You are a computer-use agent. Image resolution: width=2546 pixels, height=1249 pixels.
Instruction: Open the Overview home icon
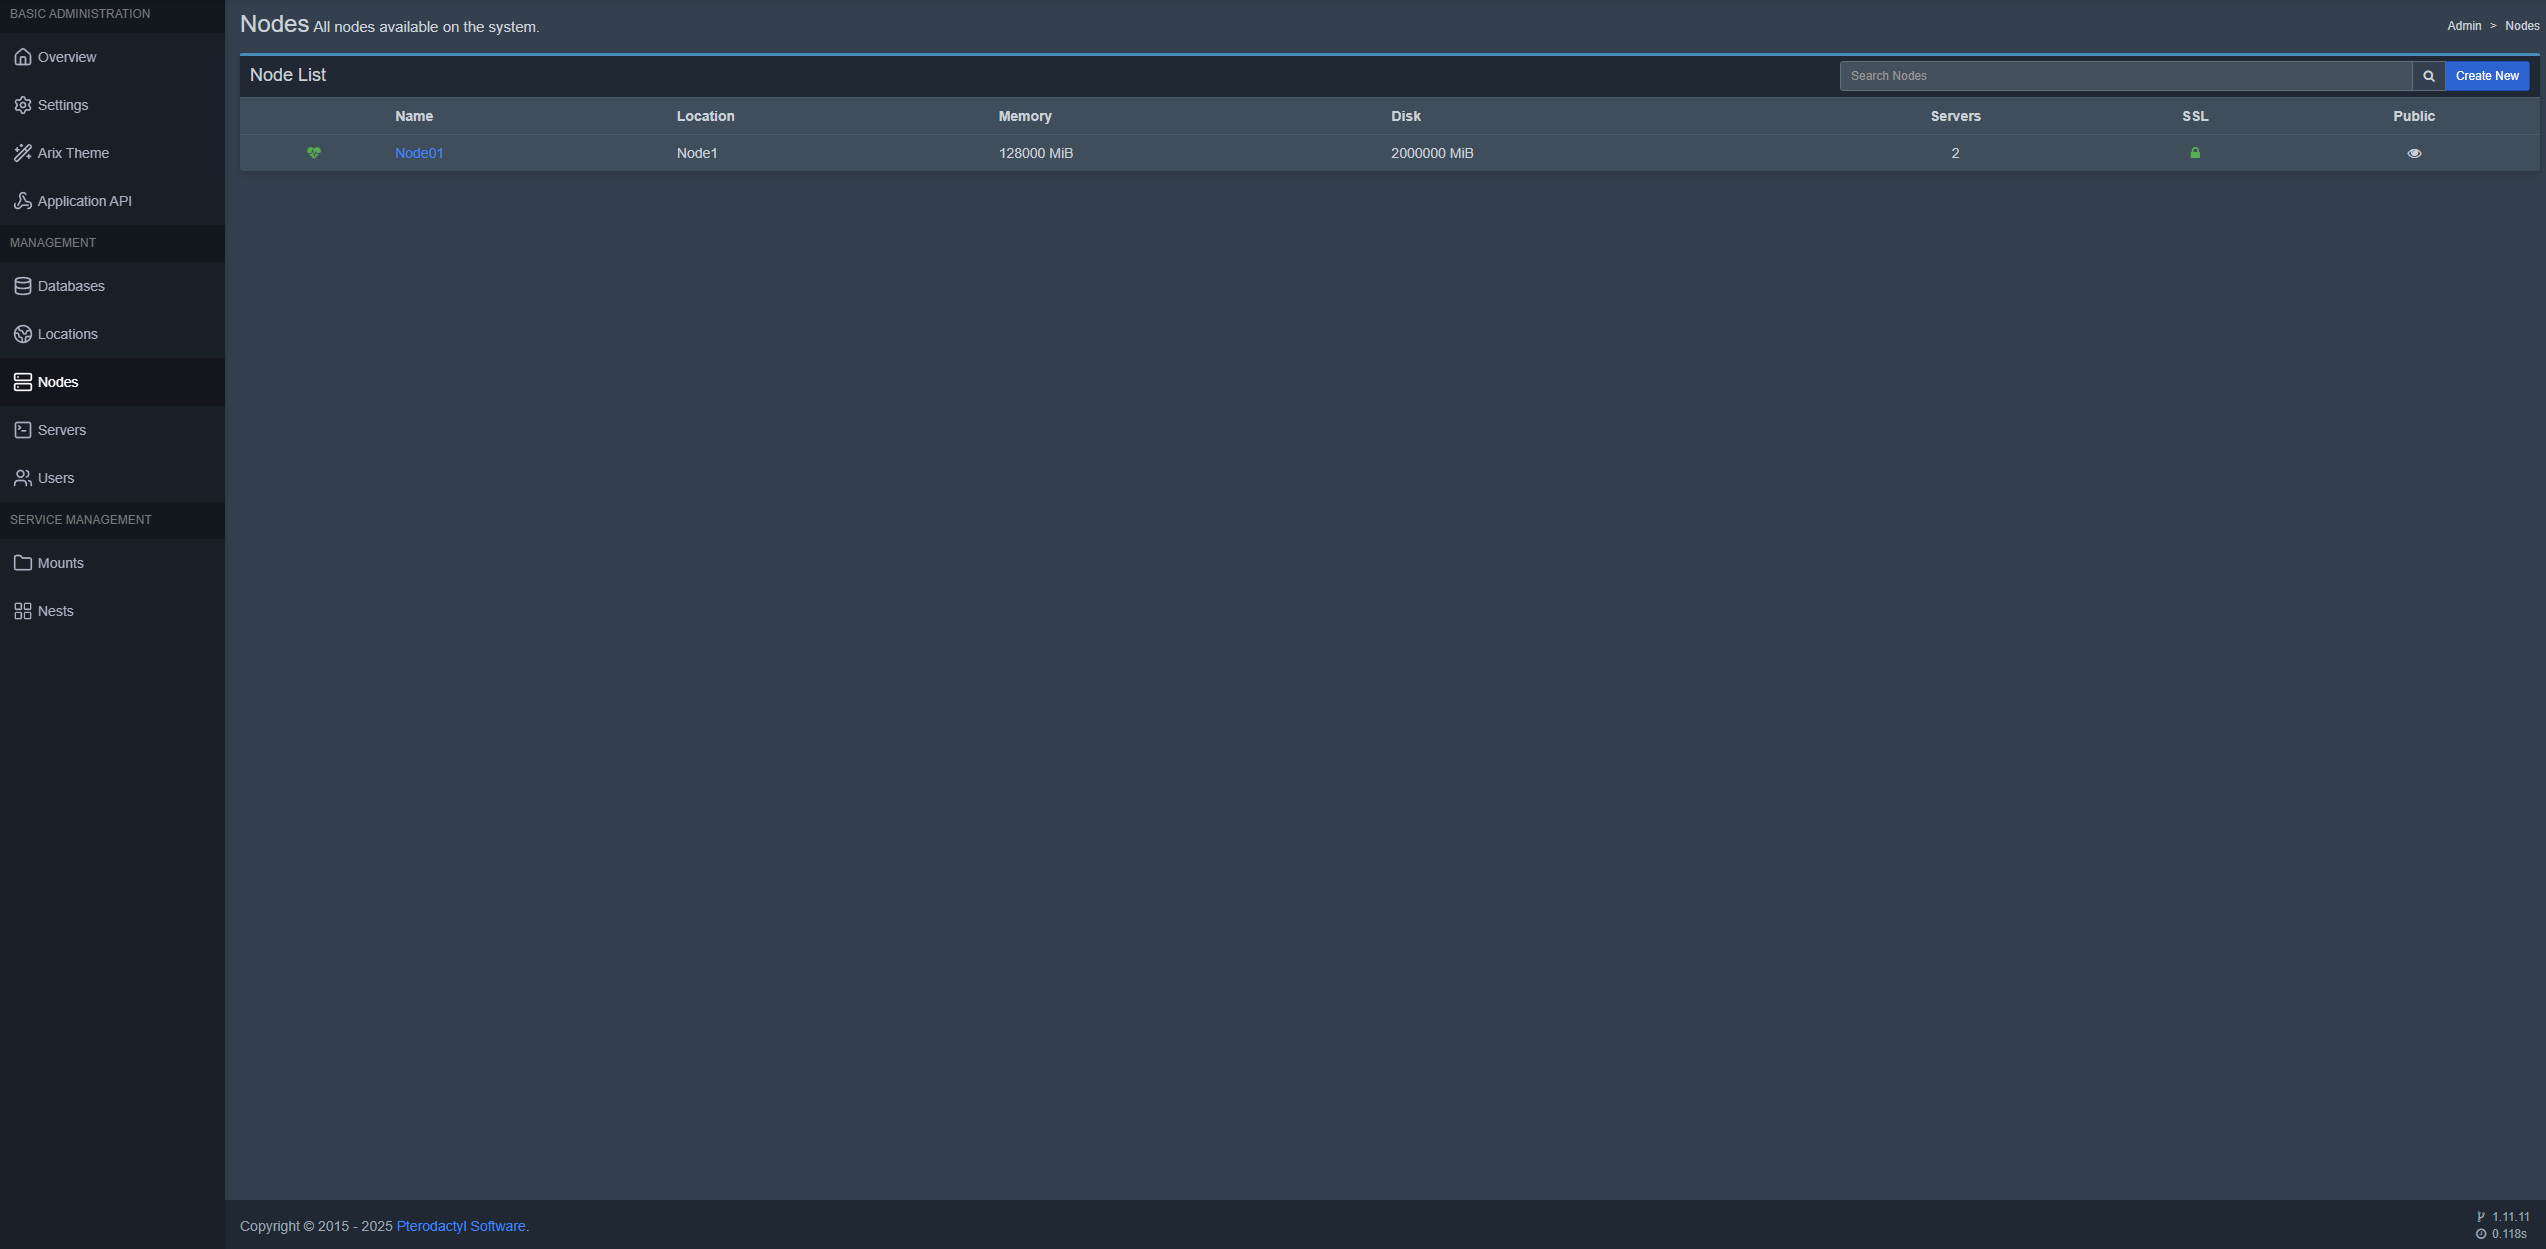point(22,57)
